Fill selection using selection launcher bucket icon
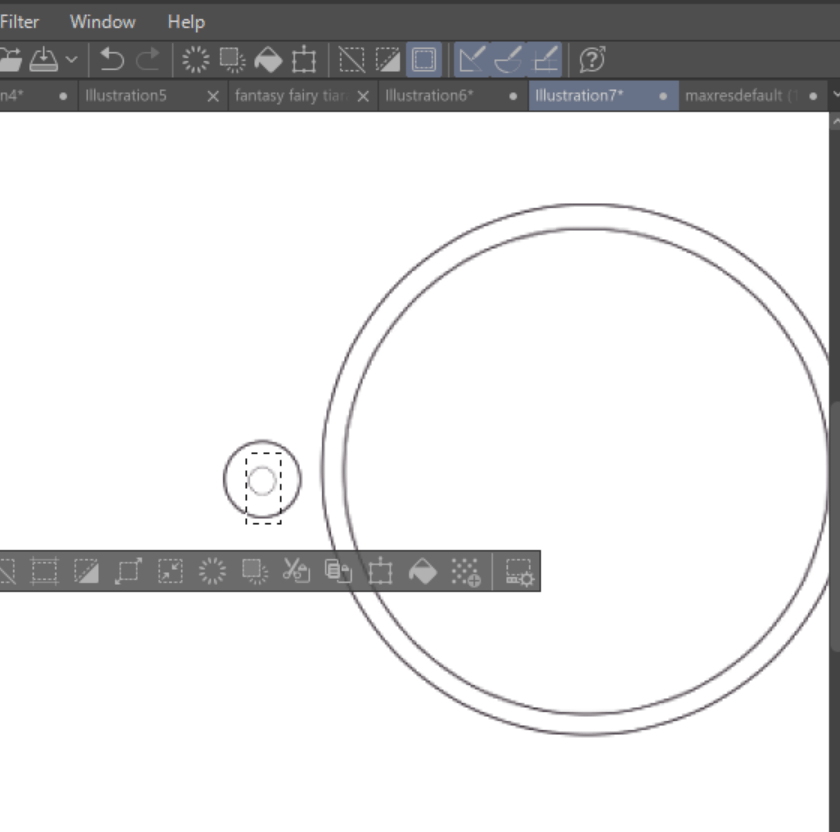 (x=423, y=571)
